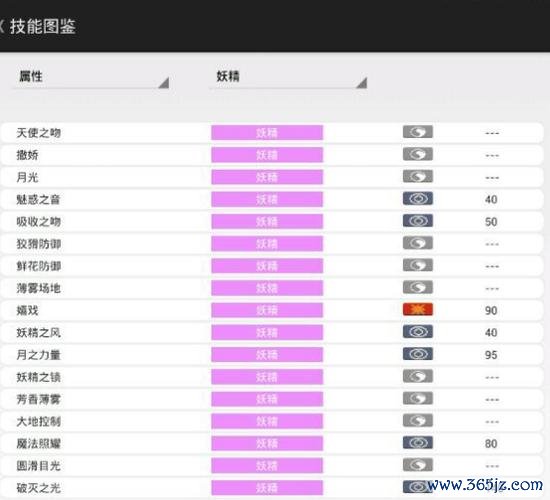Viewport: 550px width, 500px height.
Task: Select the 鲜花防御 skill name
Action: click(x=39, y=266)
